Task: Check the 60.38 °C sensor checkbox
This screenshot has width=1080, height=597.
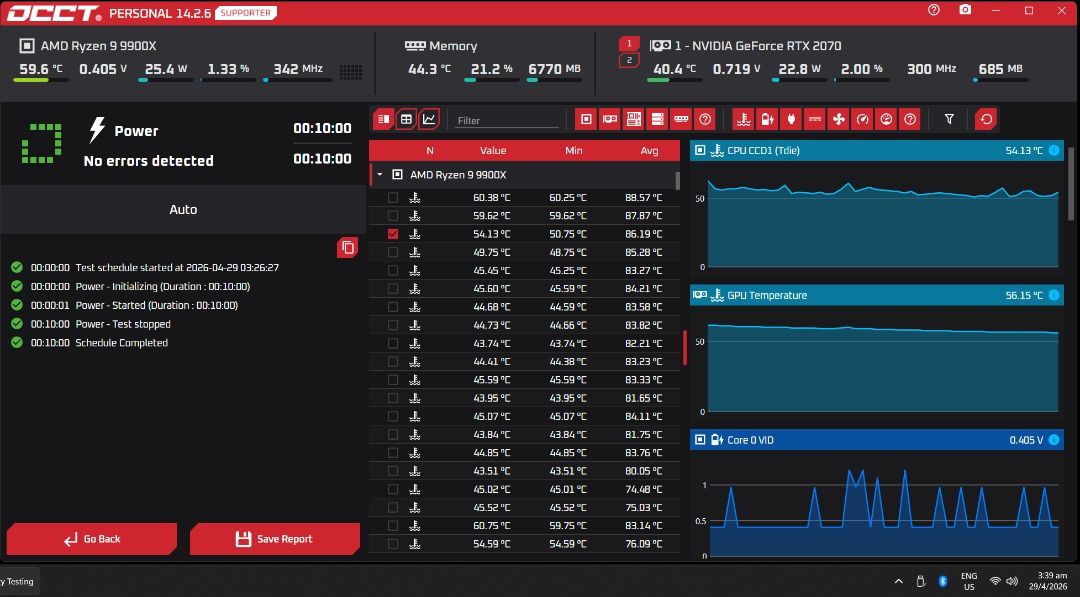Action: [393, 198]
